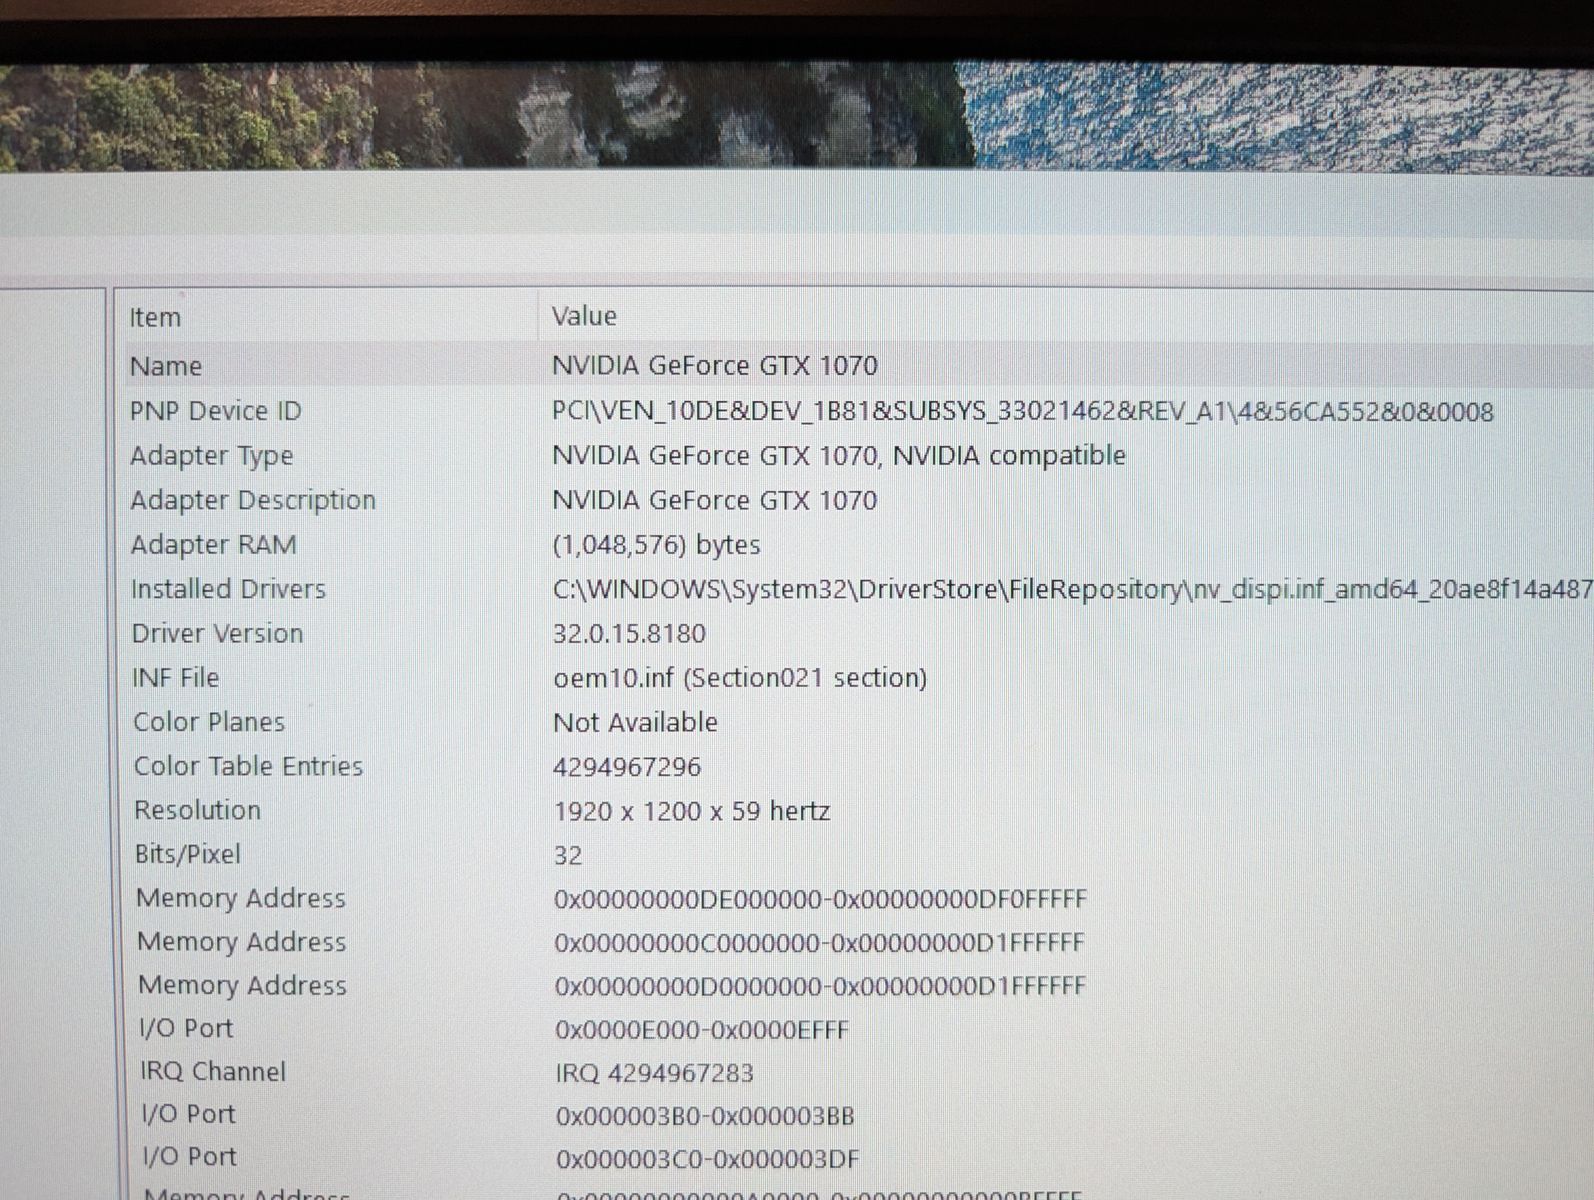Select the Color Planes row

point(209,722)
